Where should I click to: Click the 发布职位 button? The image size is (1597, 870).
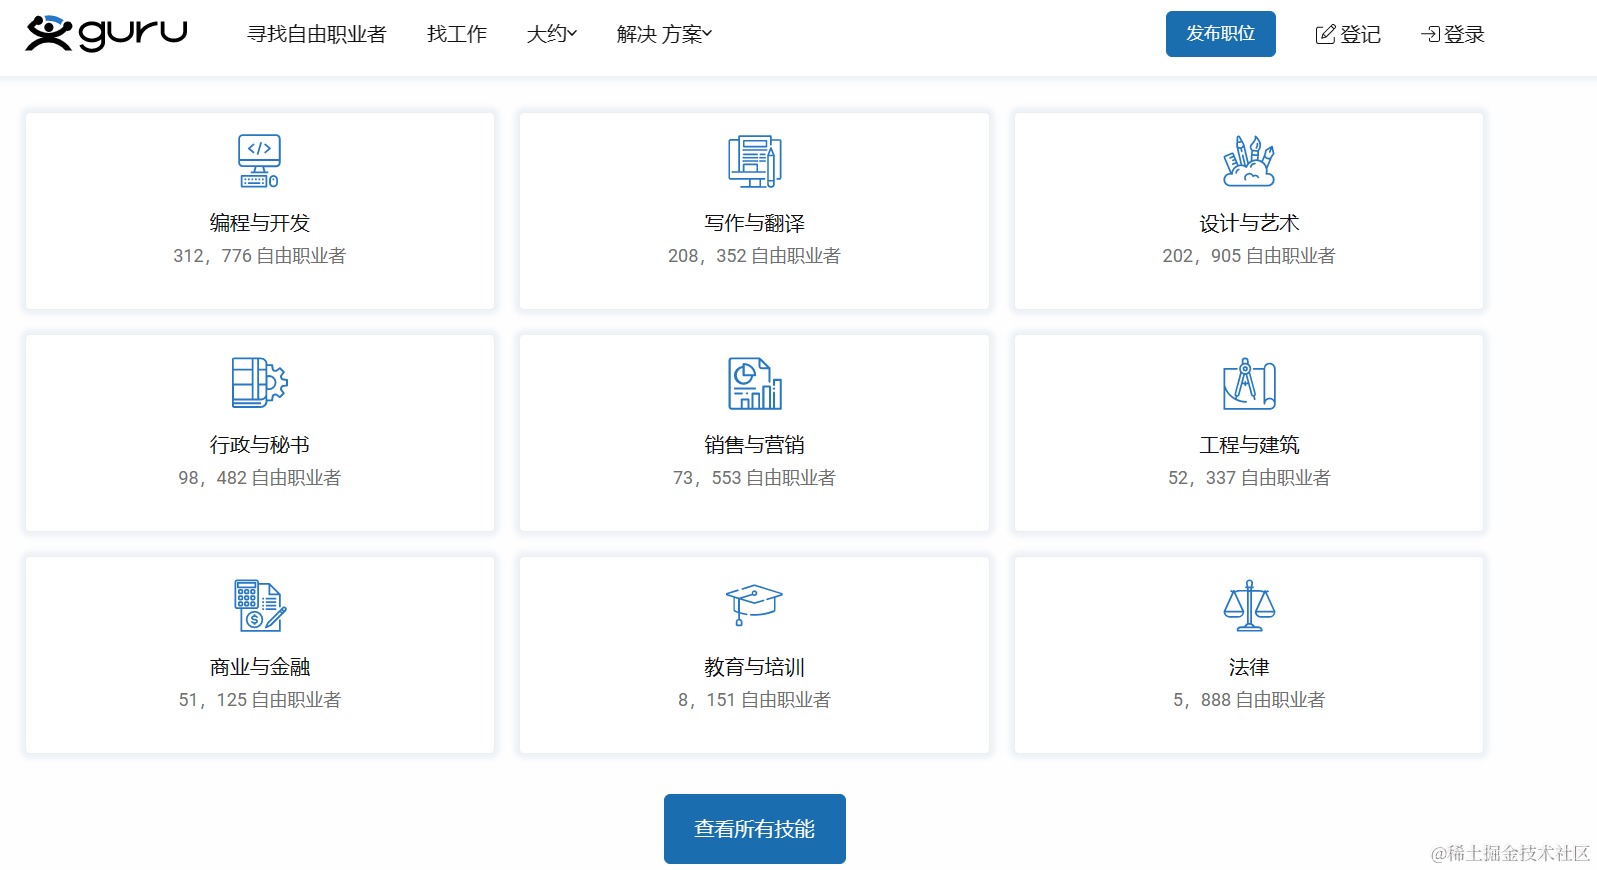pyautogui.click(x=1220, y=34)
